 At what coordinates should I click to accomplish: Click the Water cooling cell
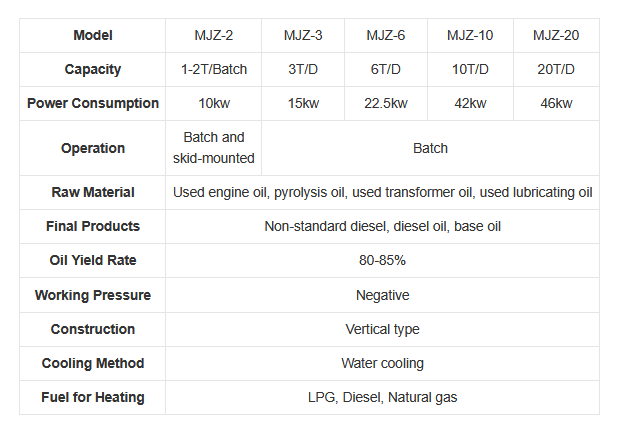click(383, 363)
